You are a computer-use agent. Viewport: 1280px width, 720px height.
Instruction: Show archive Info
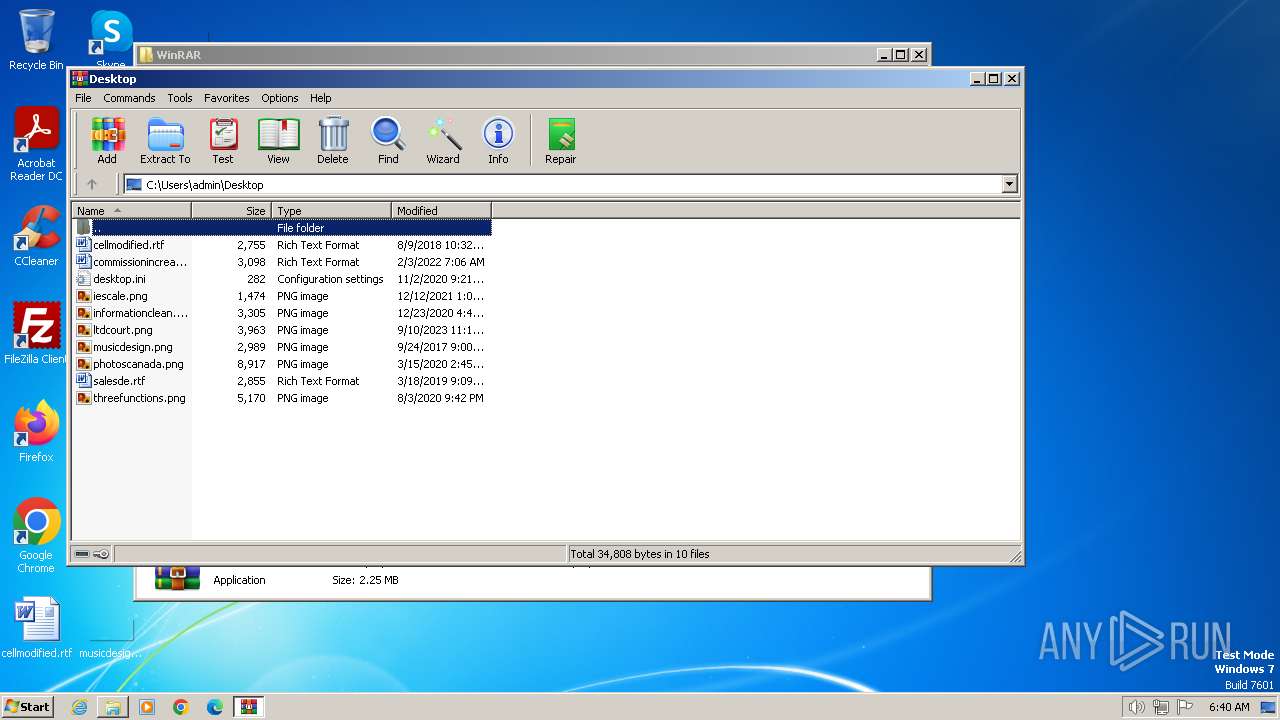click(498, 141)
